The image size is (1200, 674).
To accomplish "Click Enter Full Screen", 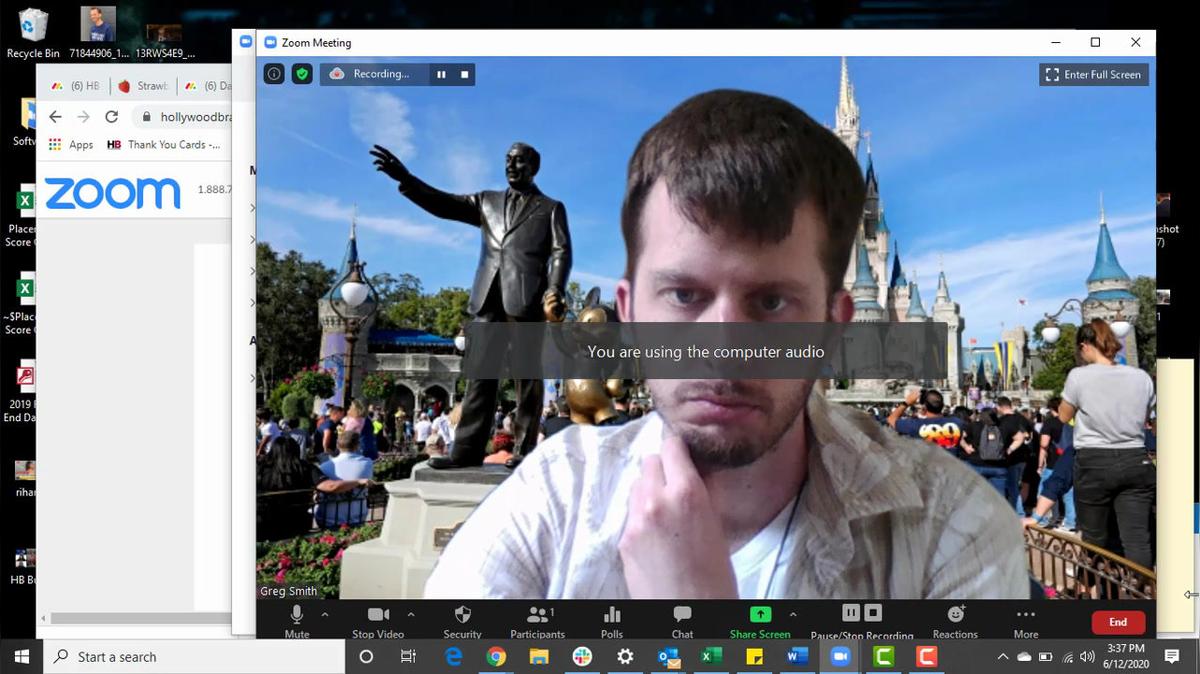I will click(1093, 75).
